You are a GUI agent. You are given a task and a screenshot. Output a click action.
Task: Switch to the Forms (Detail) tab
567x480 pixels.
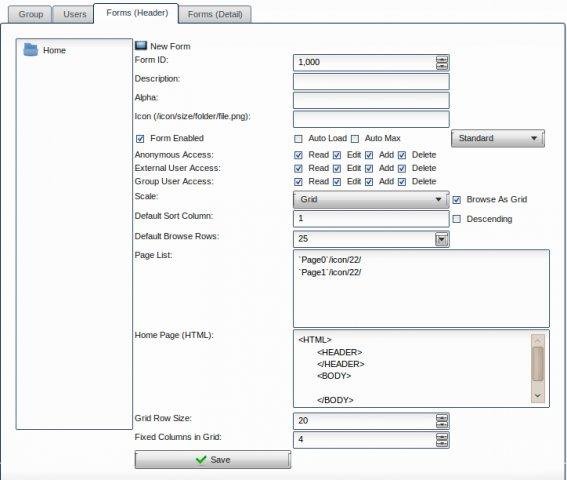point(215,14)
